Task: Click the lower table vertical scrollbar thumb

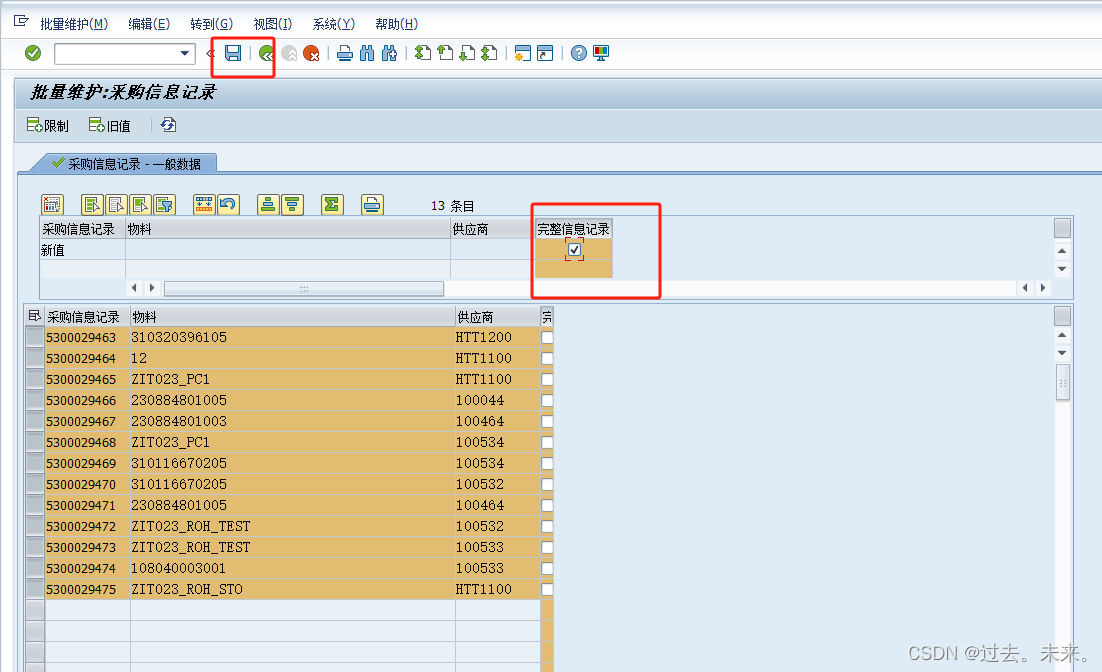Action: (x=1063, y=382)
